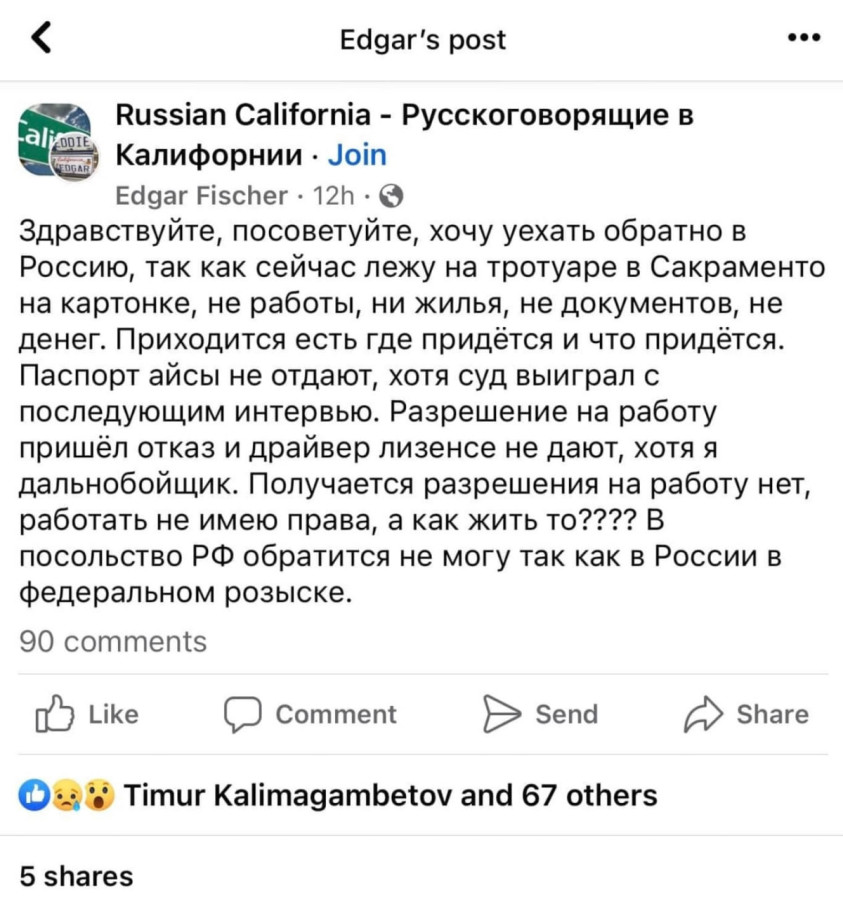Open Edgar's small profile picture

[x=74, y=158]
